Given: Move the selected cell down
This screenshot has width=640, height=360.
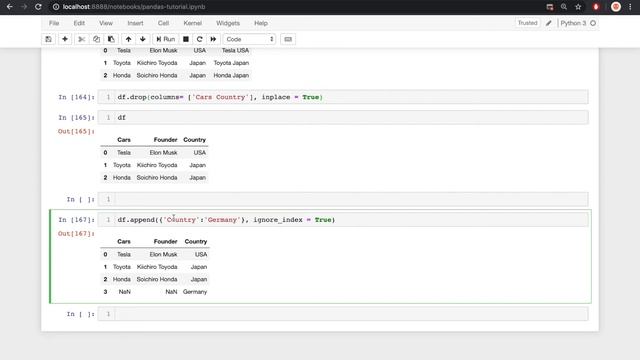Looking at the screenshot, I should (142, 39).
